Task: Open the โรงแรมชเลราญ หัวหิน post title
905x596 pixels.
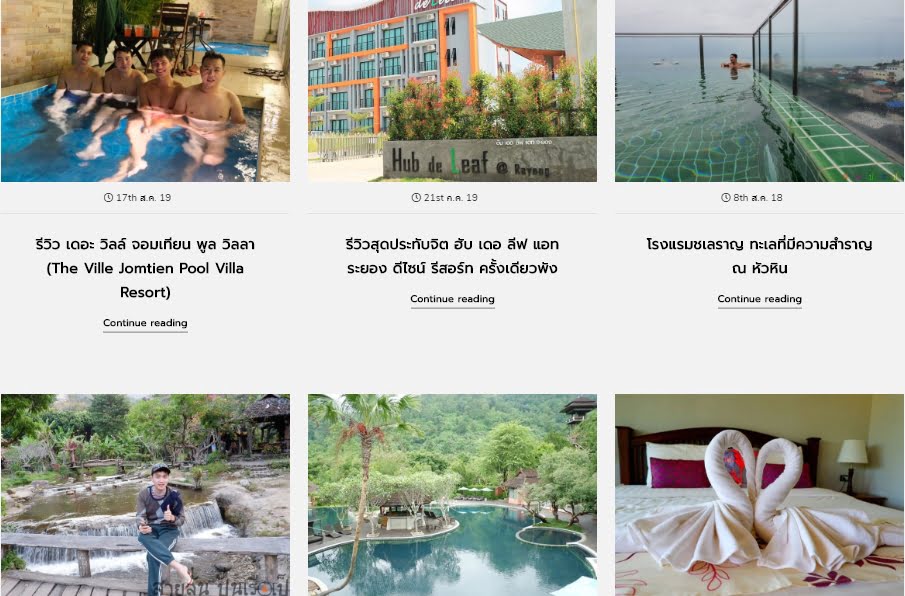Action: click(x=760, y=256)
